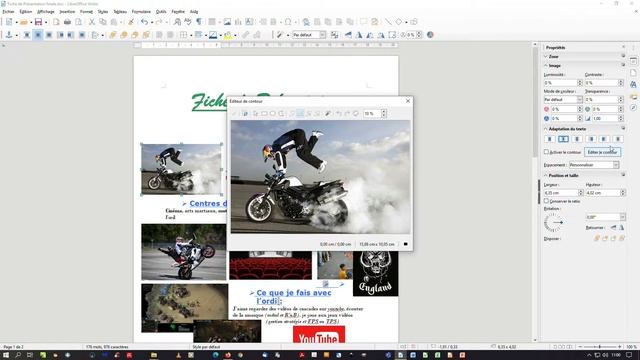The width and height of the screenshot is (640, 360).
Task: Expand the Zone section in Properties
Action: 546,56
